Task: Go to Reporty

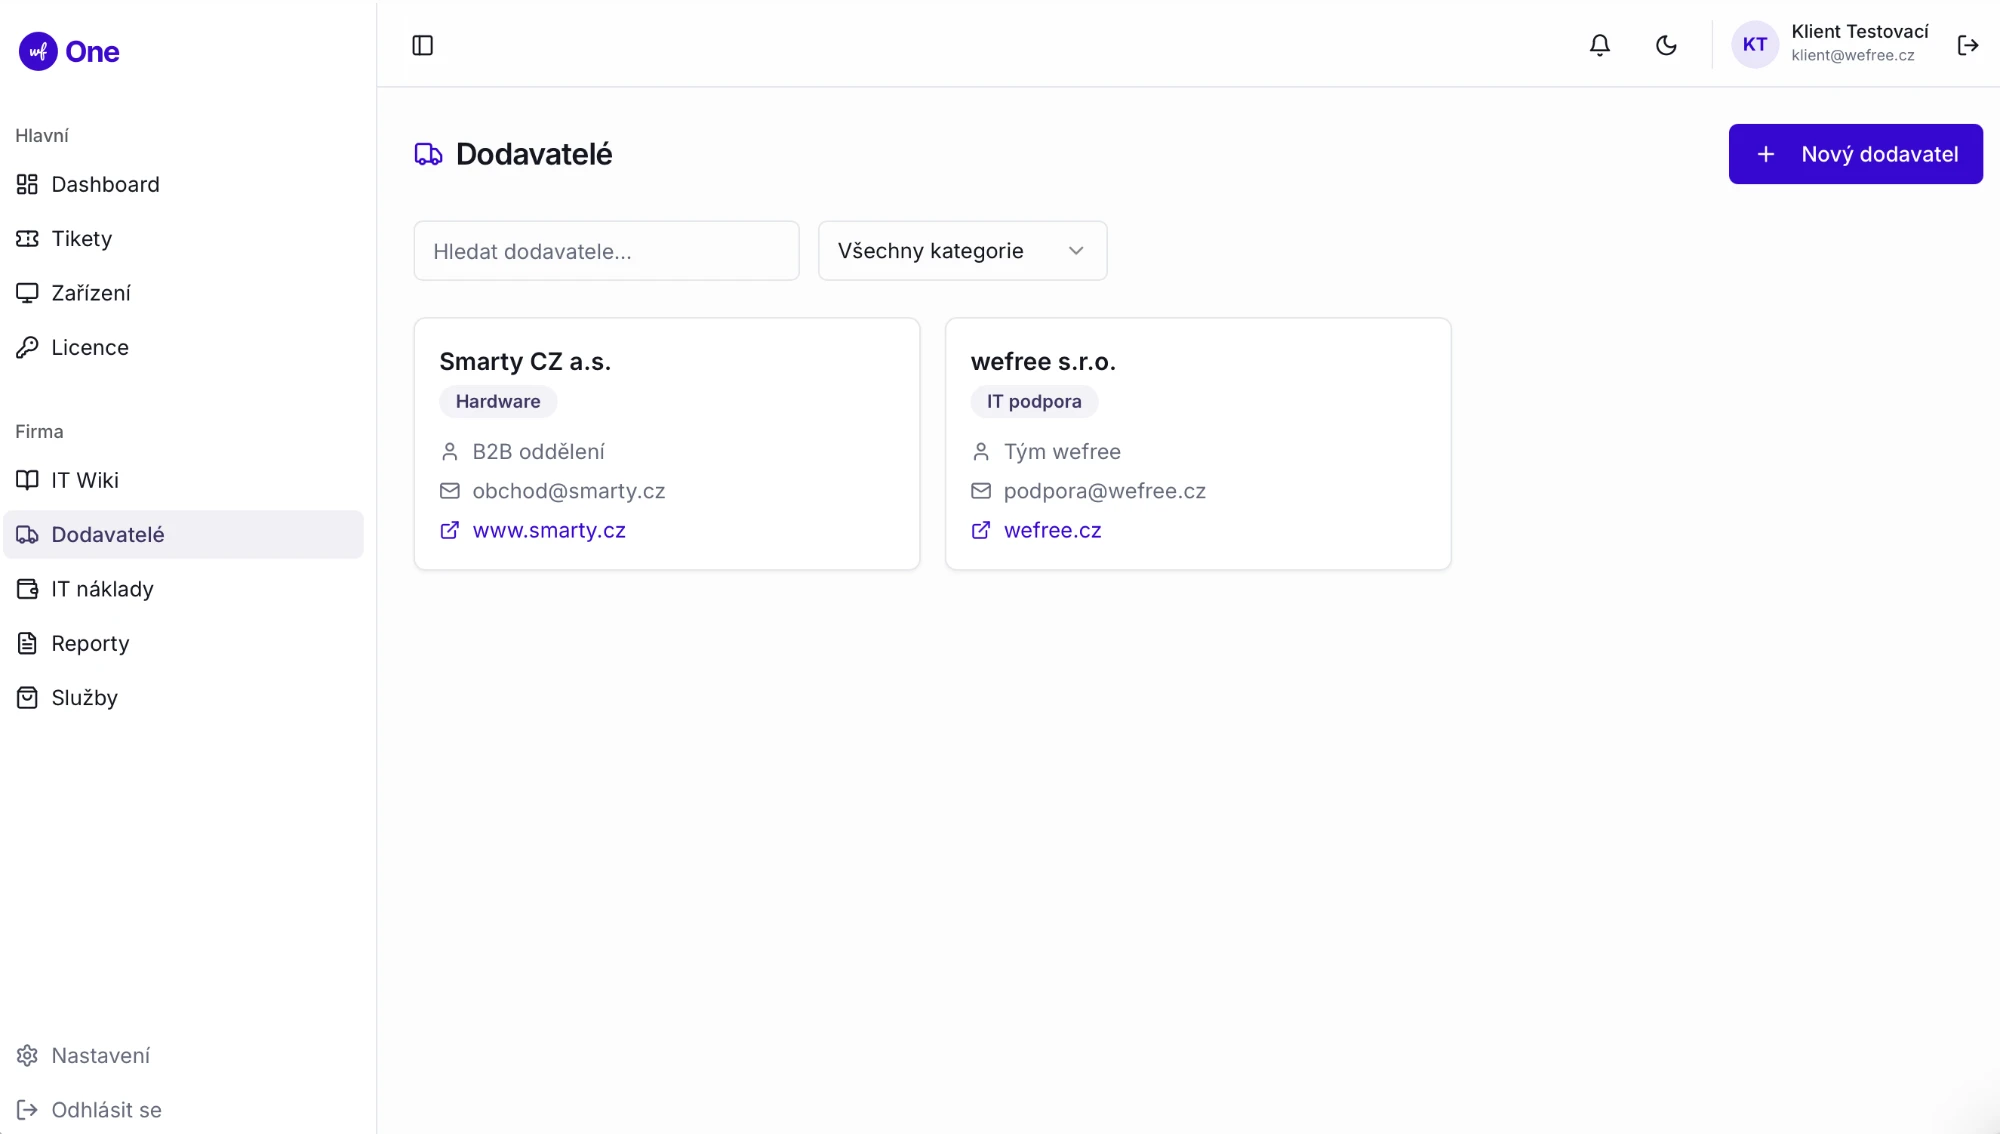Action: [184, 643]
